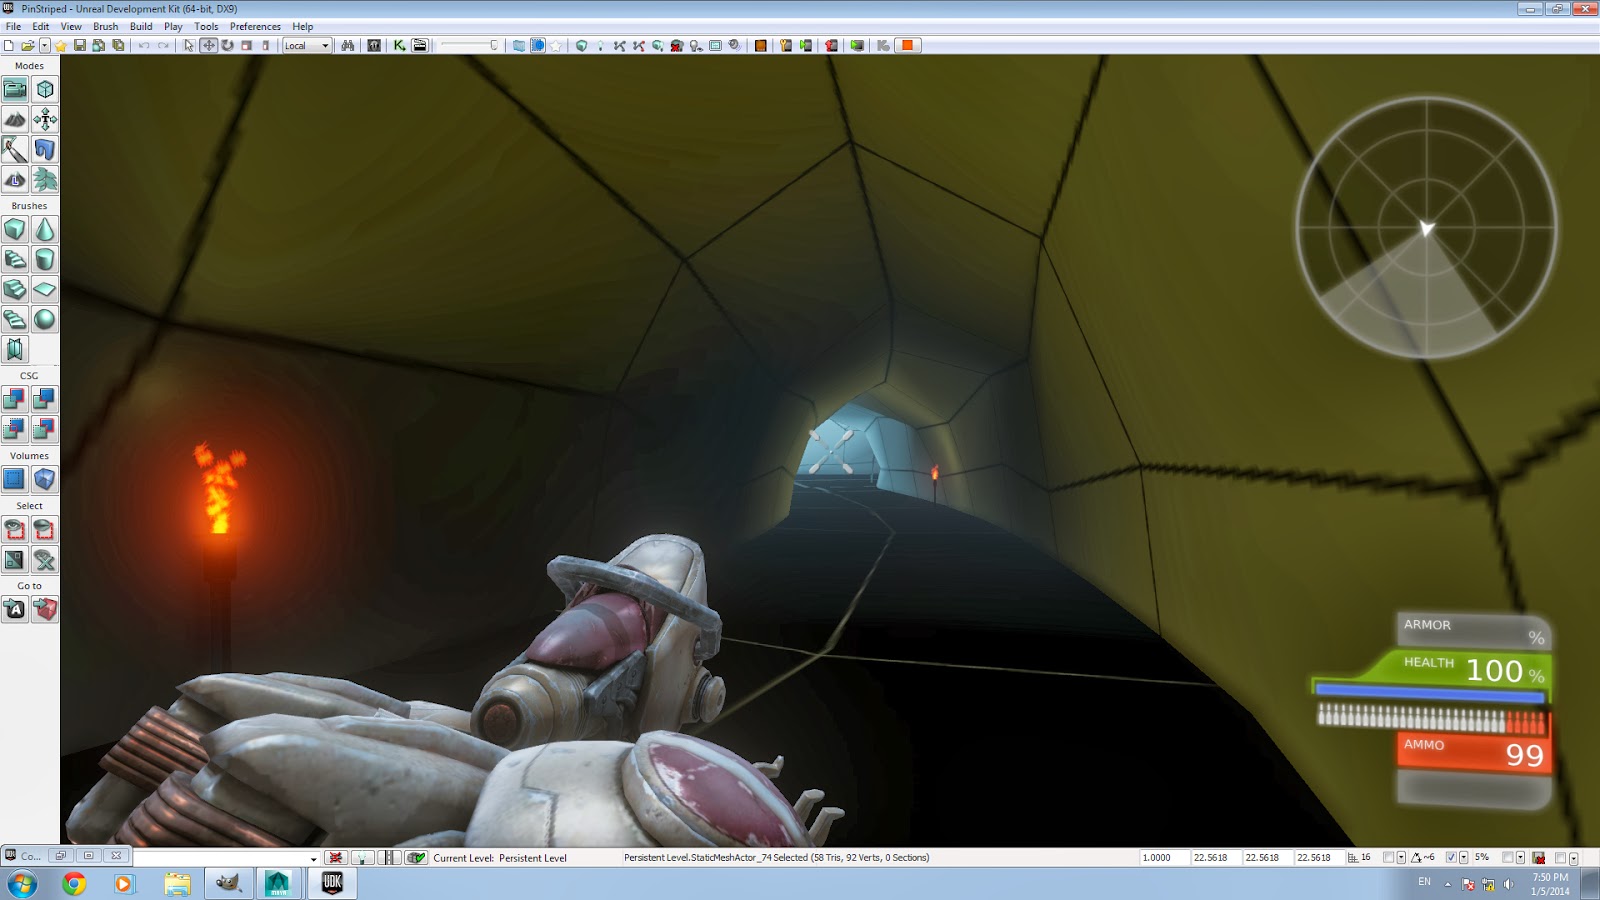Open Maya from the taskbar

[x=278, y=884]
